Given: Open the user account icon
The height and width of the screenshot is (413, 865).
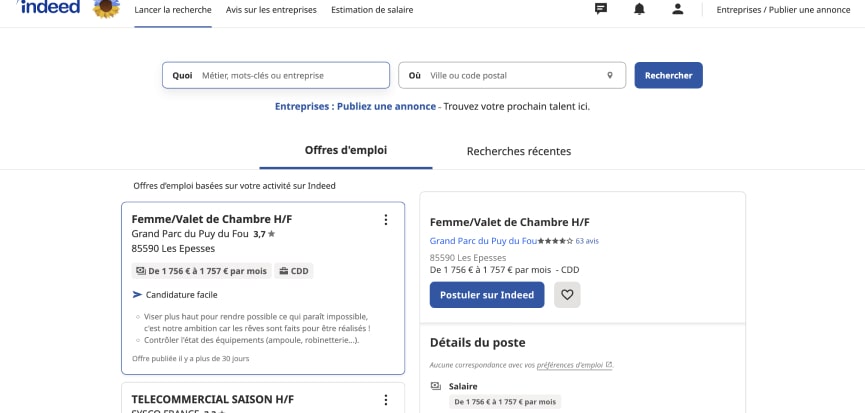Looking at the screenshot, I should pos(678,9).
